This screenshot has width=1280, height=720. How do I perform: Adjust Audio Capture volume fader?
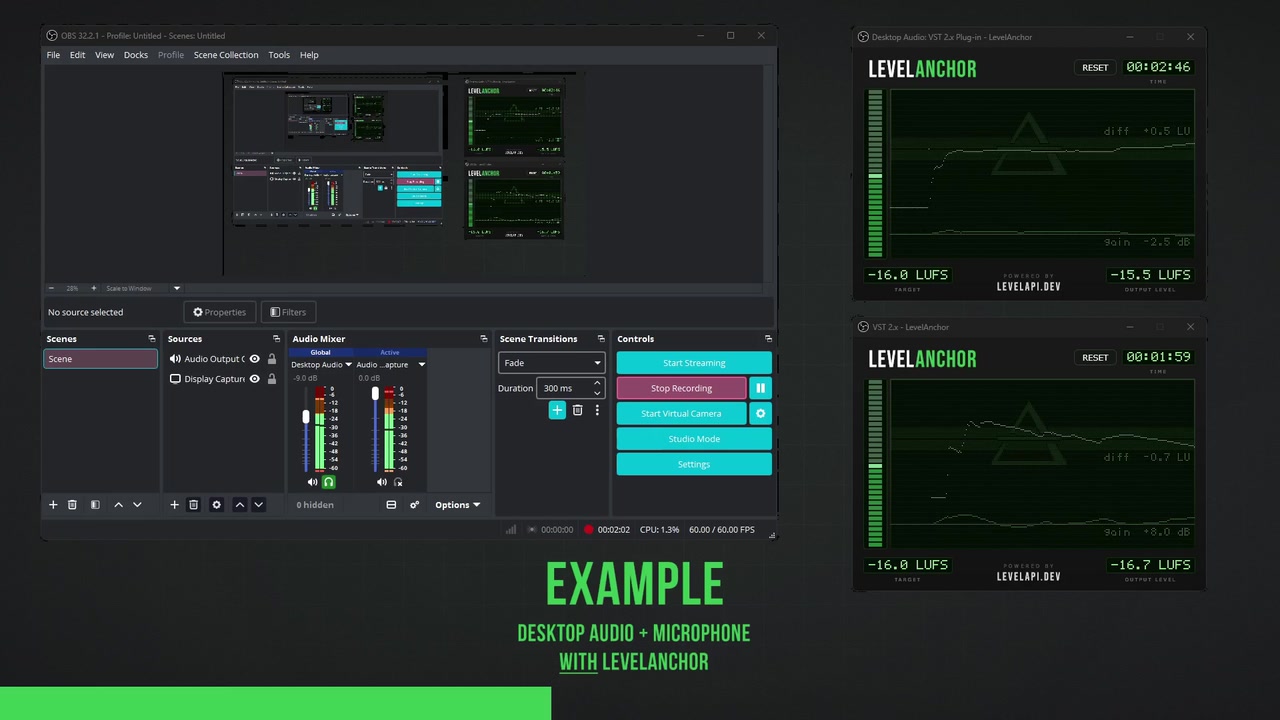click(375, 393)
